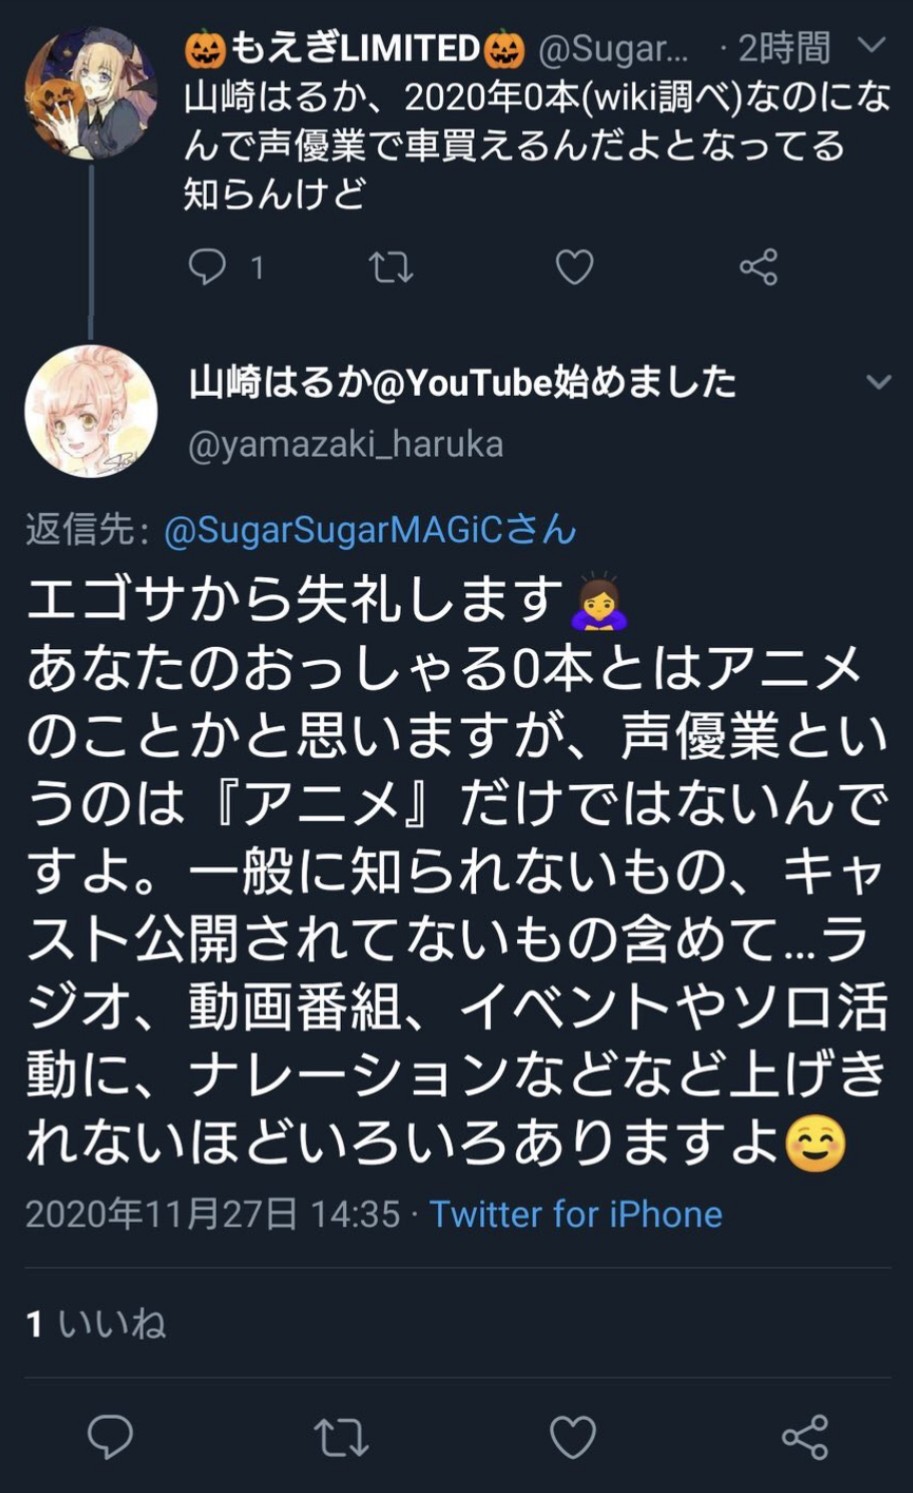Image resolution: width=913 pixels, height=1493 pixels.
Task: Open the @yamazaki_haruka handle
Action: point(346,443)
